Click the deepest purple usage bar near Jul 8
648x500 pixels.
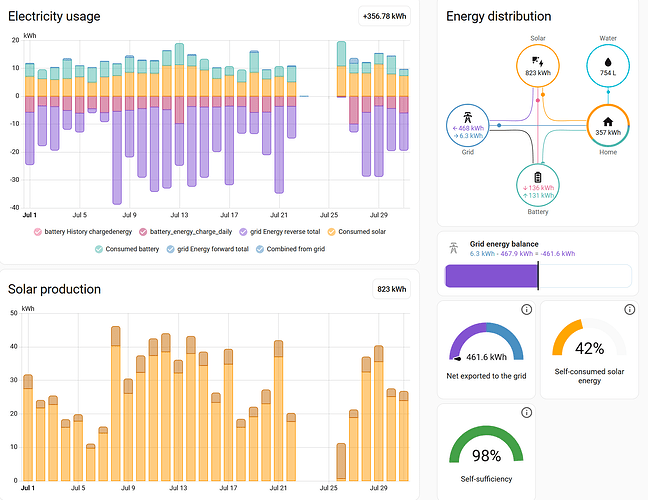[117, 157]
